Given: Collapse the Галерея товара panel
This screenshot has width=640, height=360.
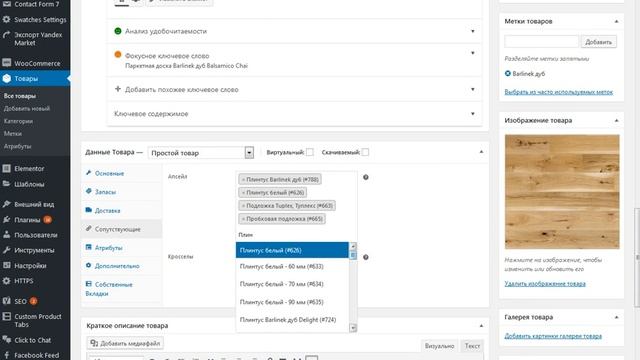Looking at the screenshot, I should point(616,317).
